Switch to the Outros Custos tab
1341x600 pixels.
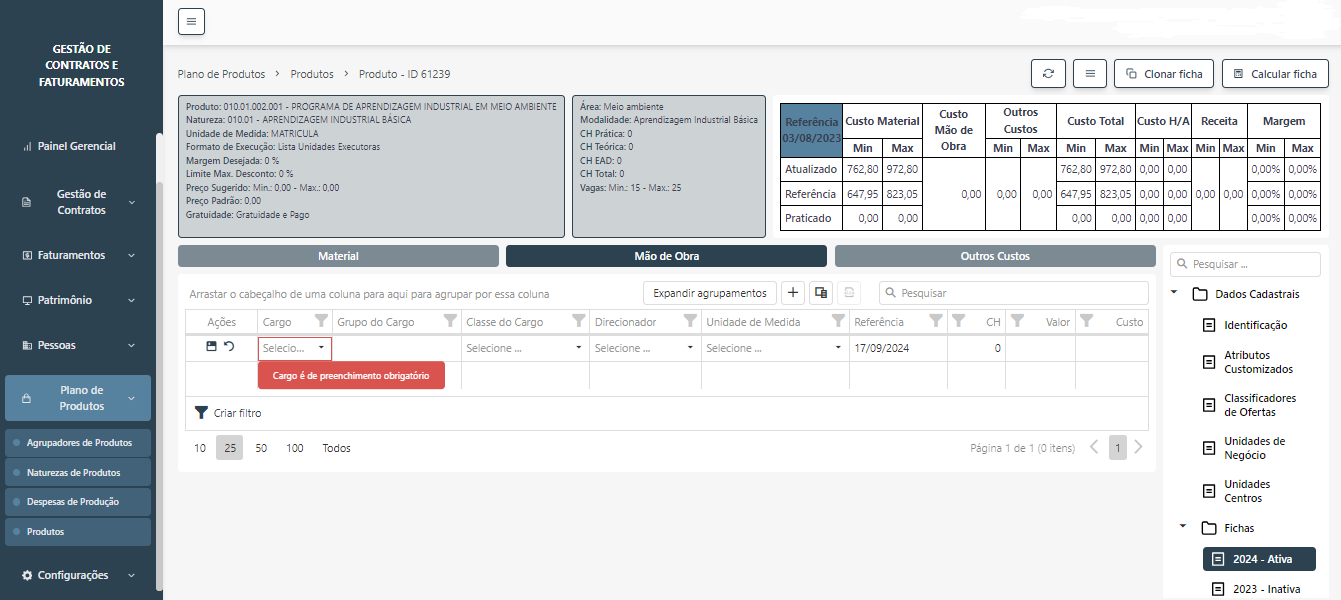(x=995, y=256)
